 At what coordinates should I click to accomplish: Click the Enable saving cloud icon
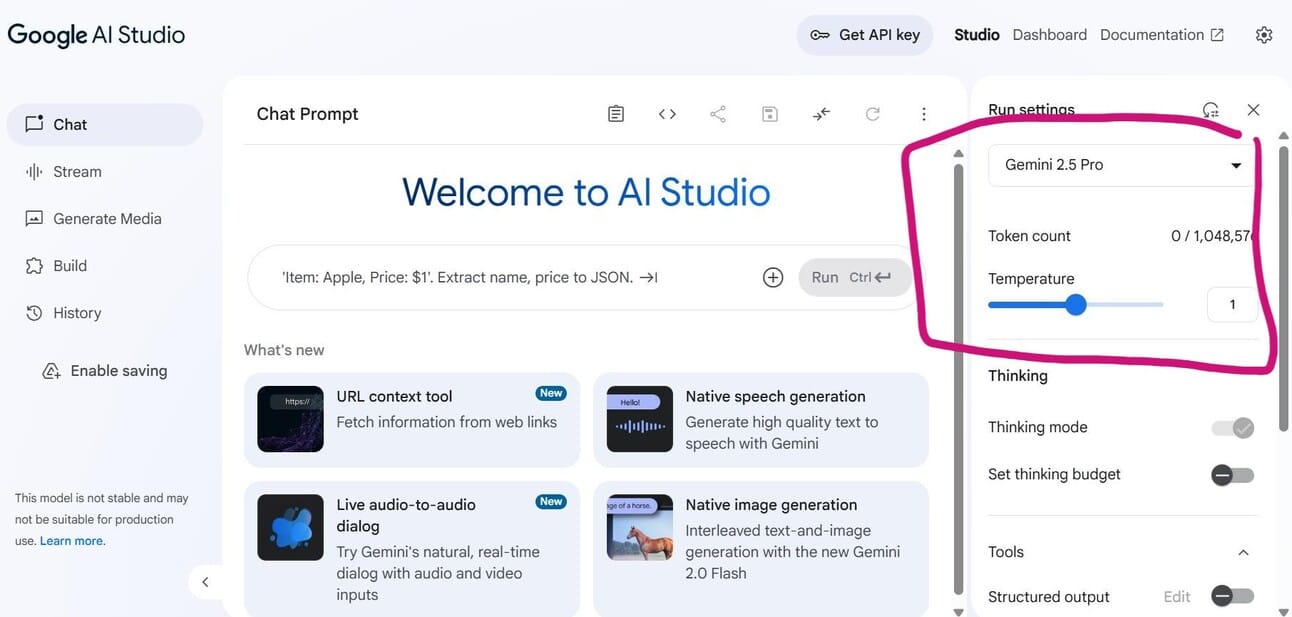tap(51, 371)
